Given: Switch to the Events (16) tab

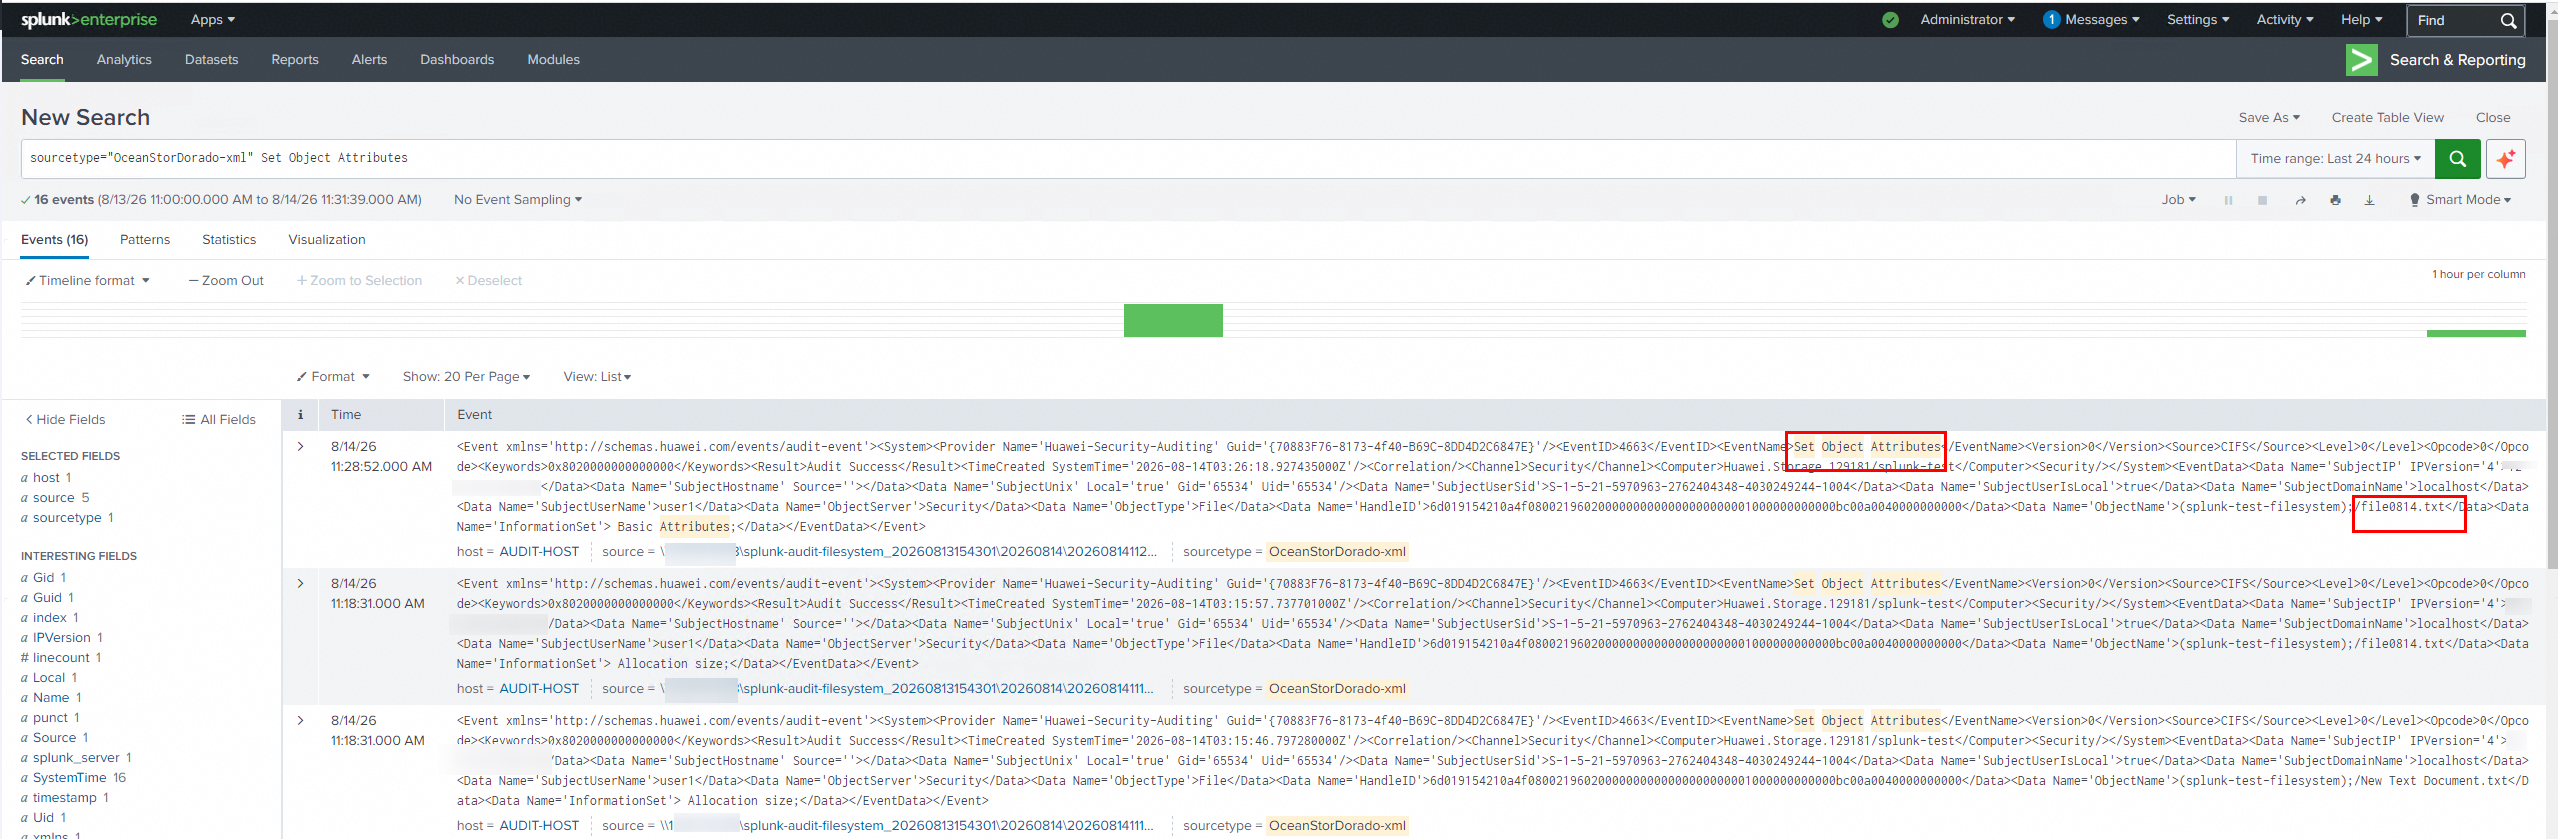Looking at the screenshot, I should [54, 240].
